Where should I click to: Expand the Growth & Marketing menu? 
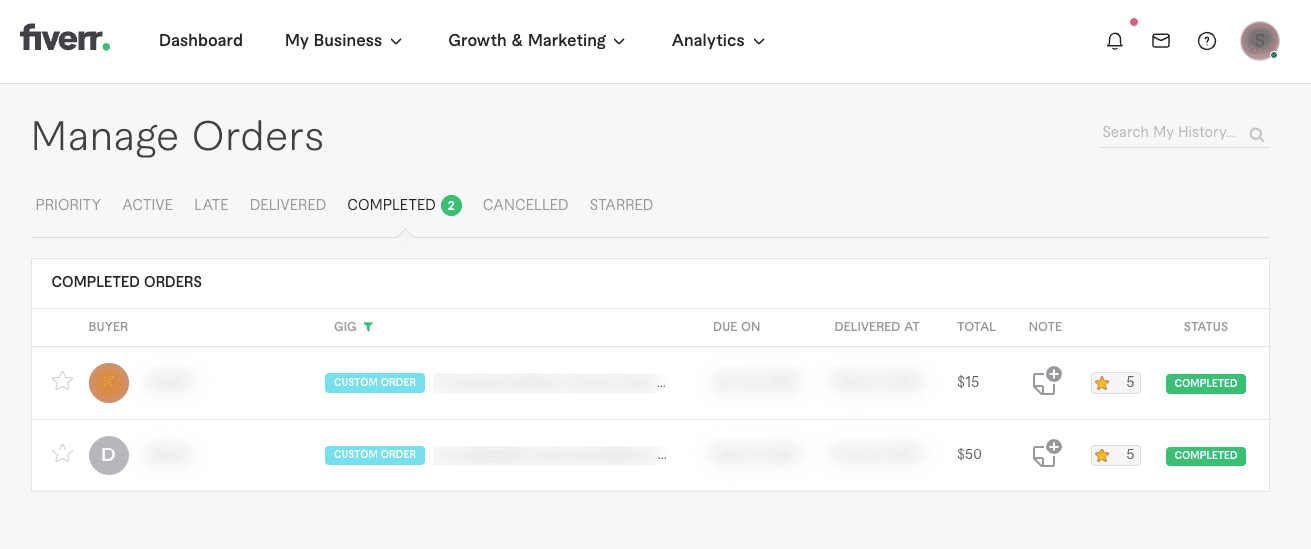[536, 41]
